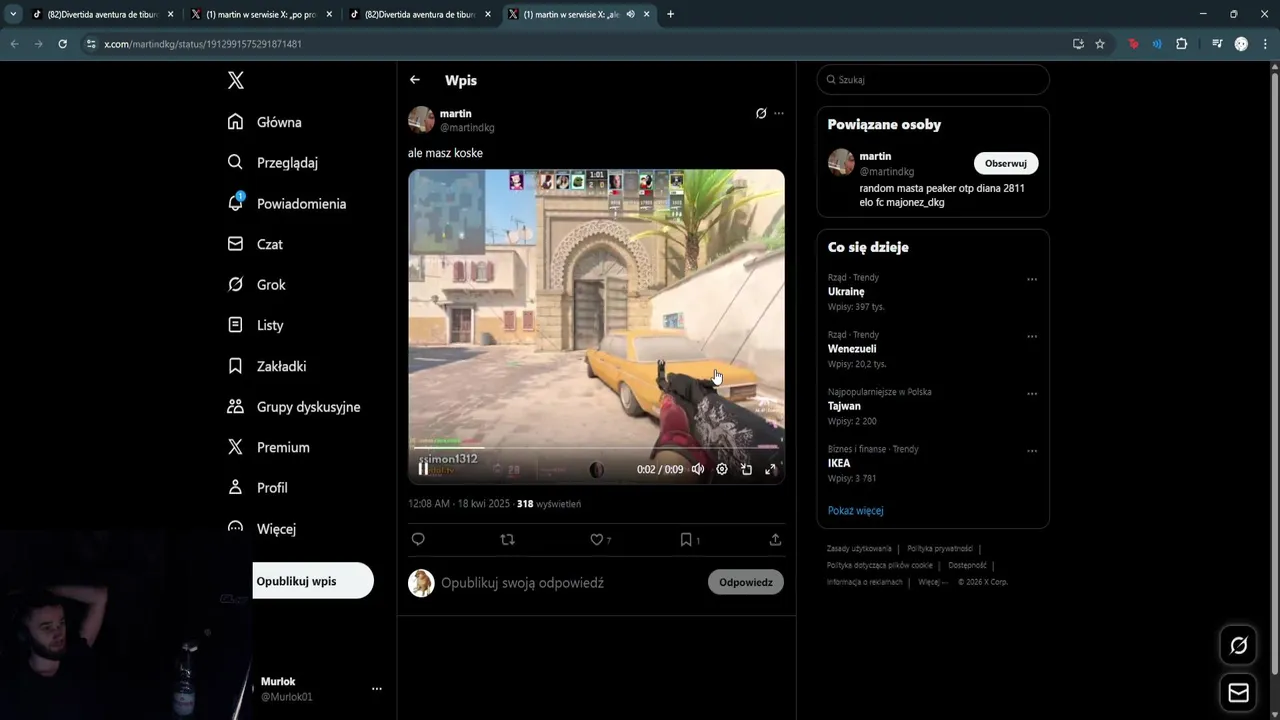Like the post with heart icon
The image size is (1280, 720).
596,539
